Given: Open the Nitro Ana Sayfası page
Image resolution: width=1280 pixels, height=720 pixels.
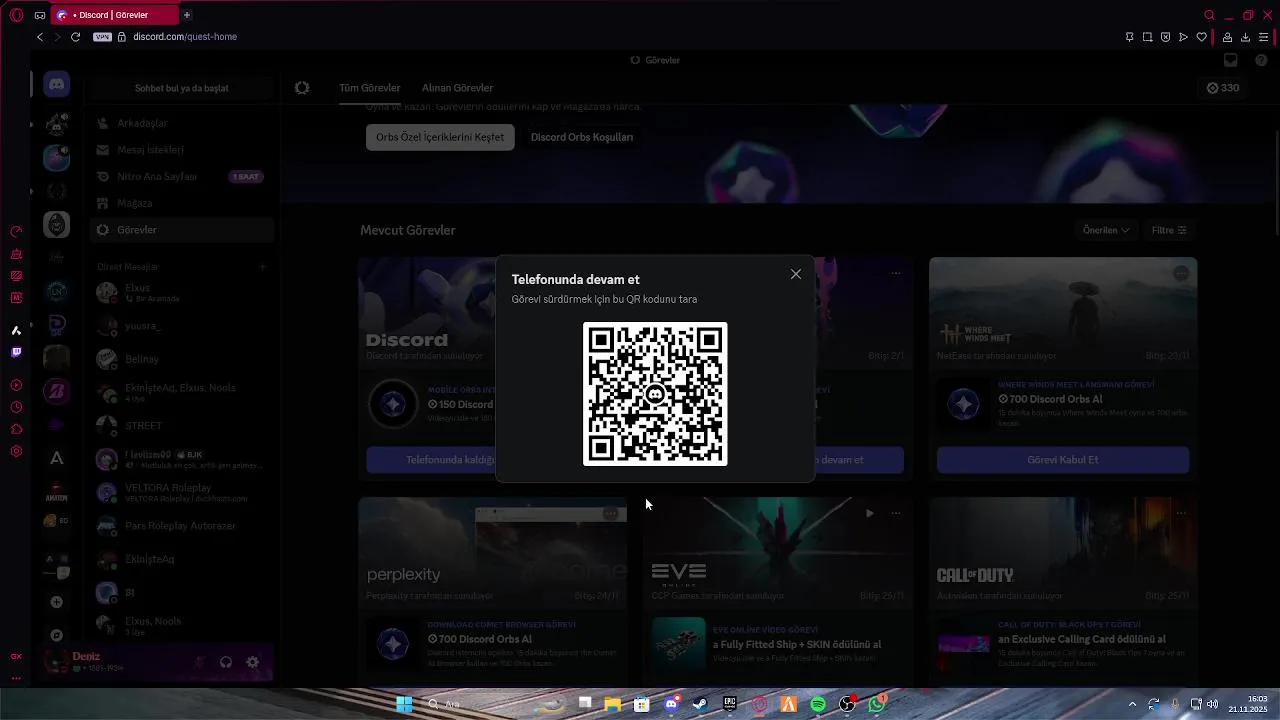Looking at the screenshot, I should [181, 177].
